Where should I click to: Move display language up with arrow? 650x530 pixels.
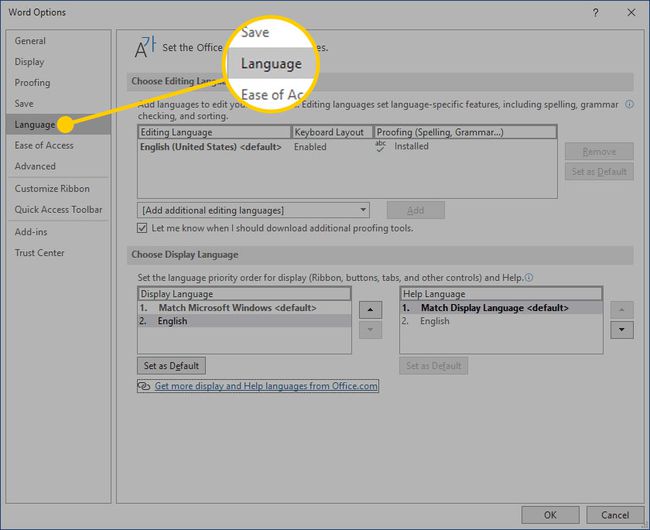(x=370, y=310)
